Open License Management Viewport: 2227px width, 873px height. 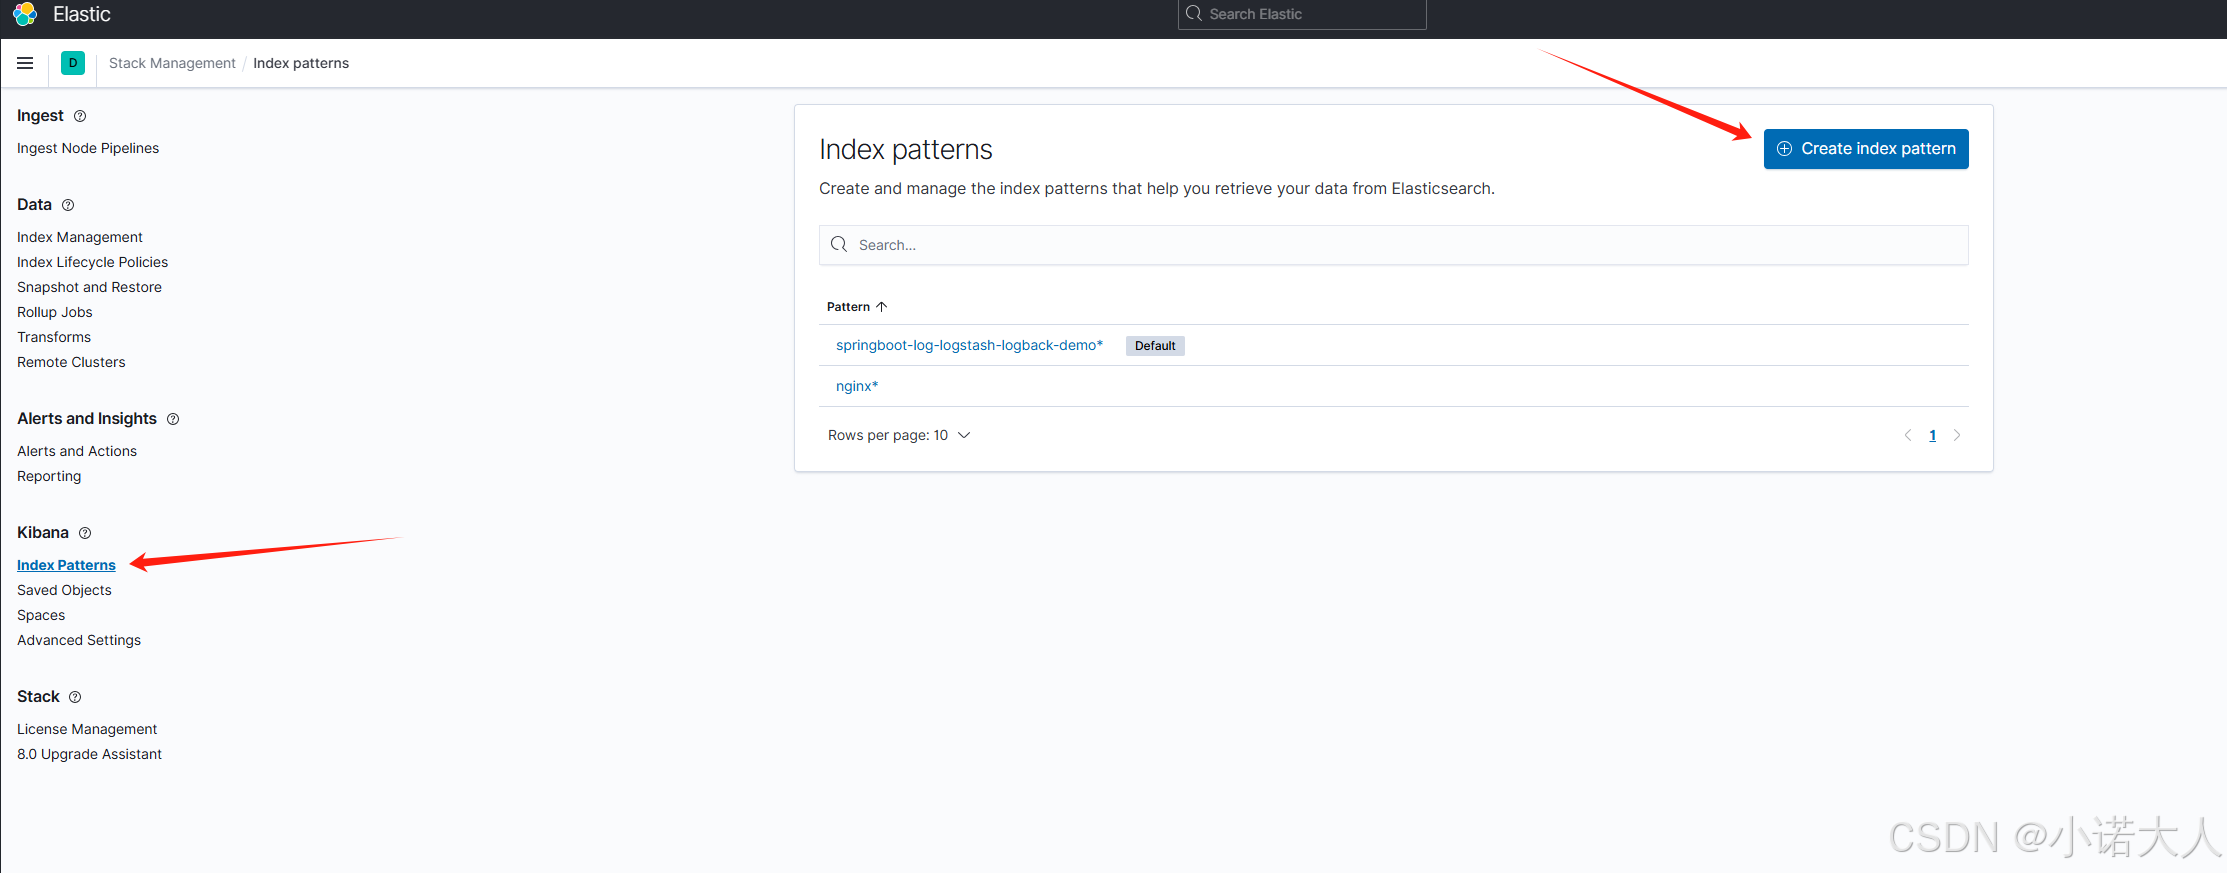pyautogui.click(x=87, y=729)
